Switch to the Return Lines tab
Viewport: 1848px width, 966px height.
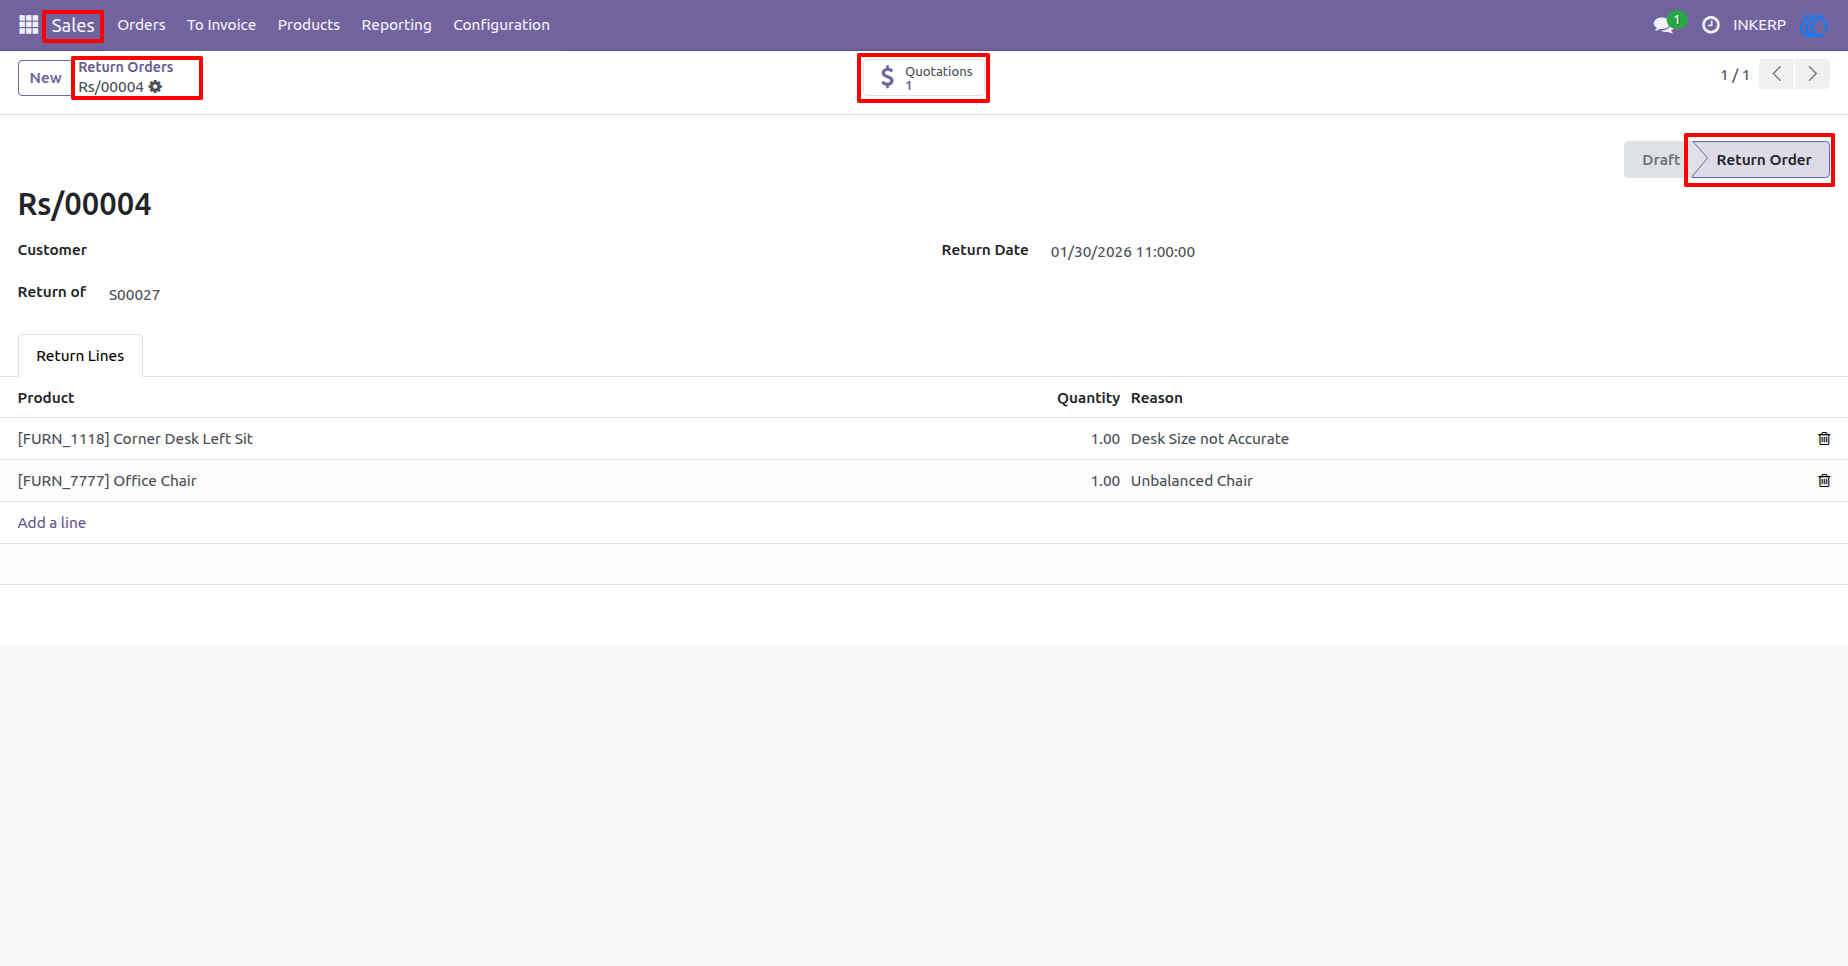(80, 356)
